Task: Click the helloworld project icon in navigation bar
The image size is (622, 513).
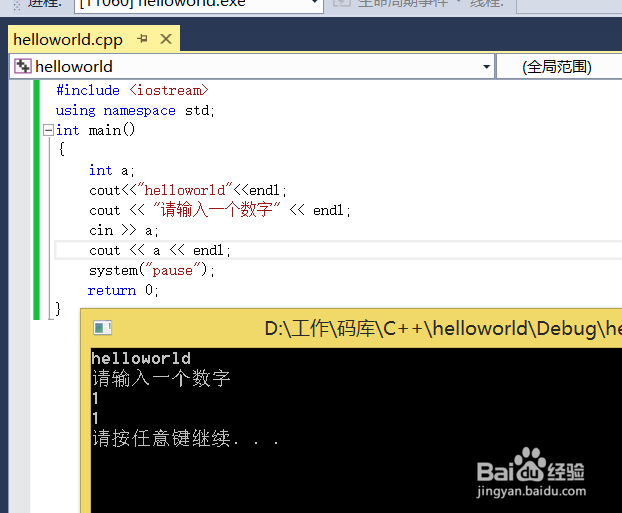Action: (x=23, y=66)
